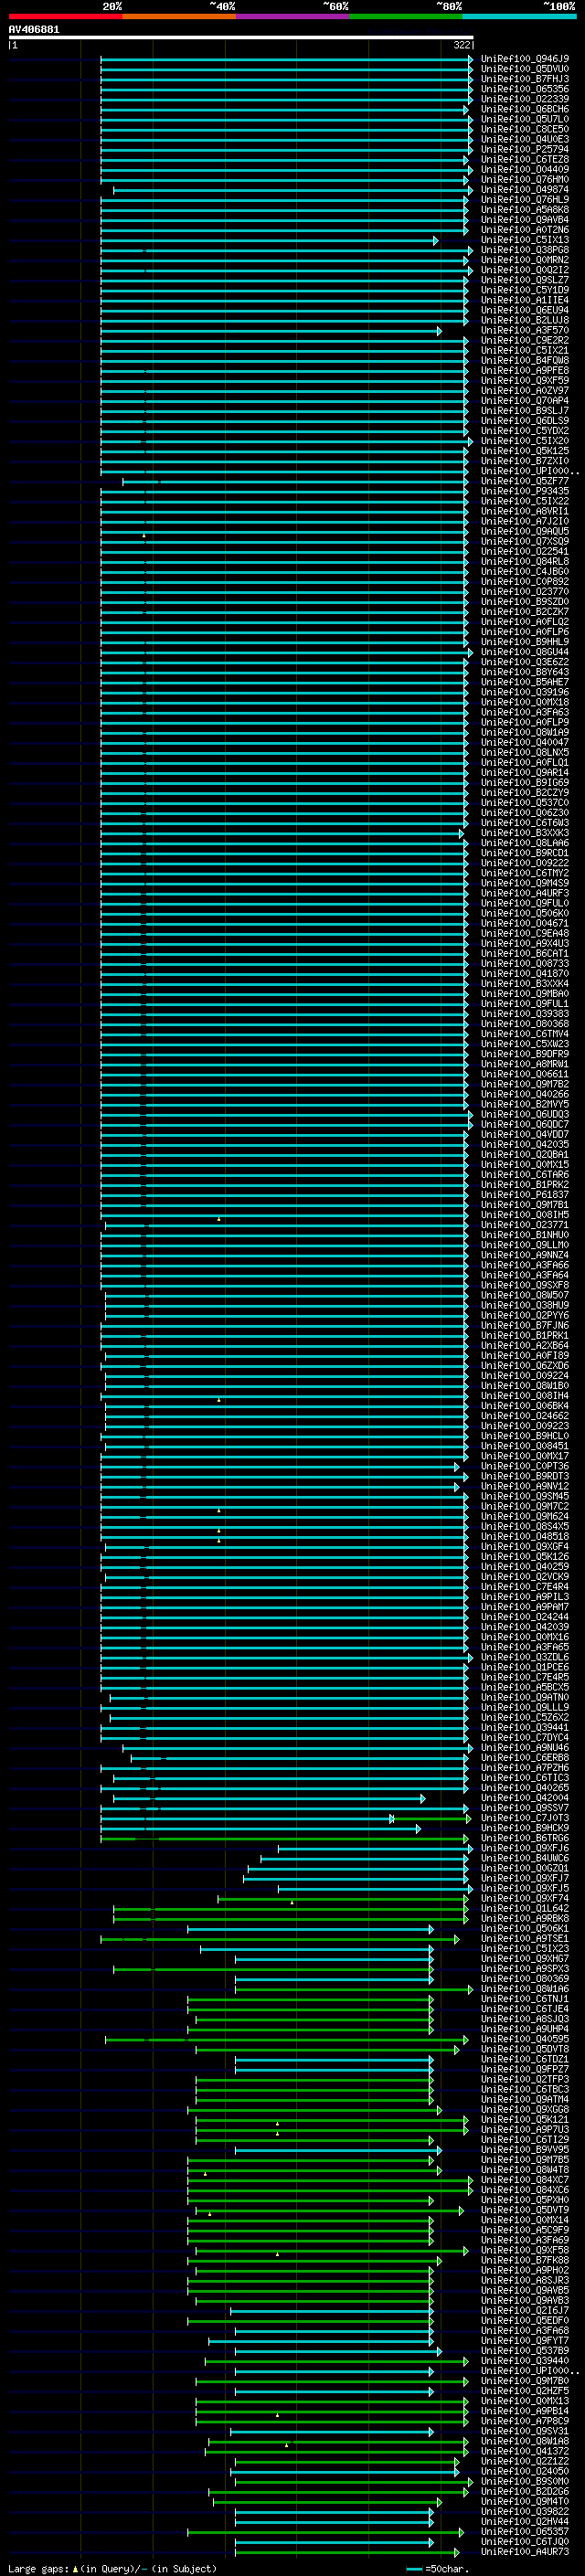Select the UniRef100_B9VV95 label

point(524,2150)
